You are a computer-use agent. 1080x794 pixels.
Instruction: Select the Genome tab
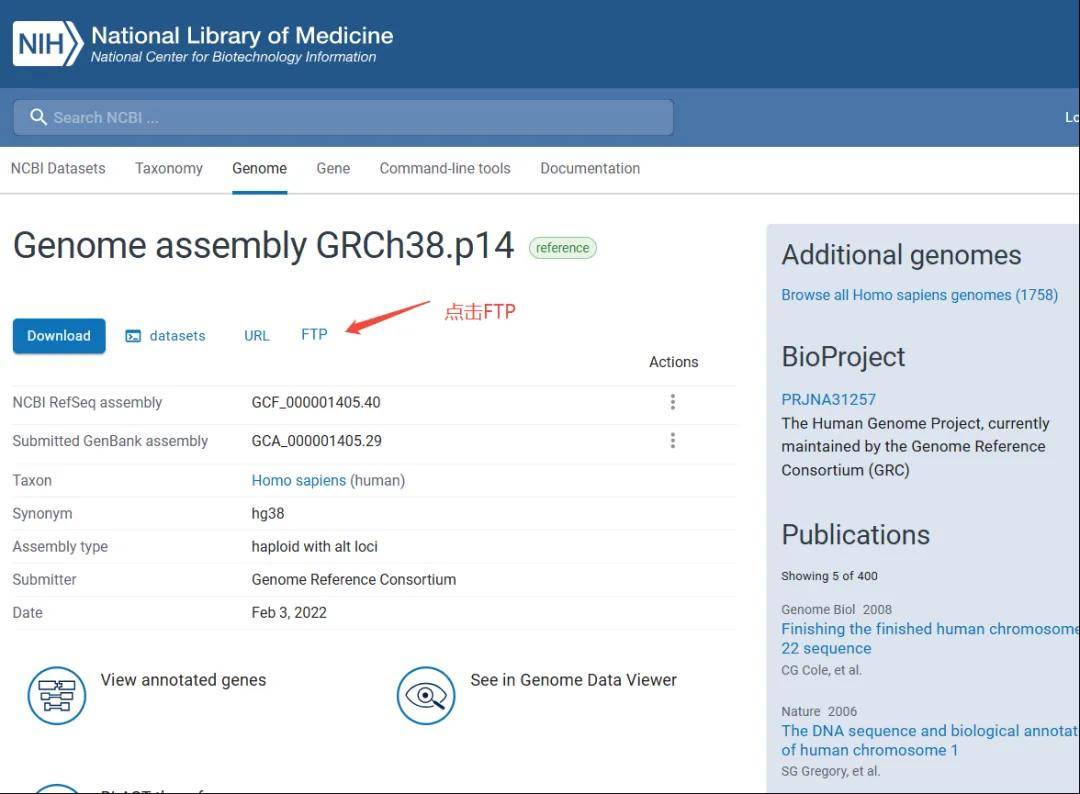[x=260, y=169]
